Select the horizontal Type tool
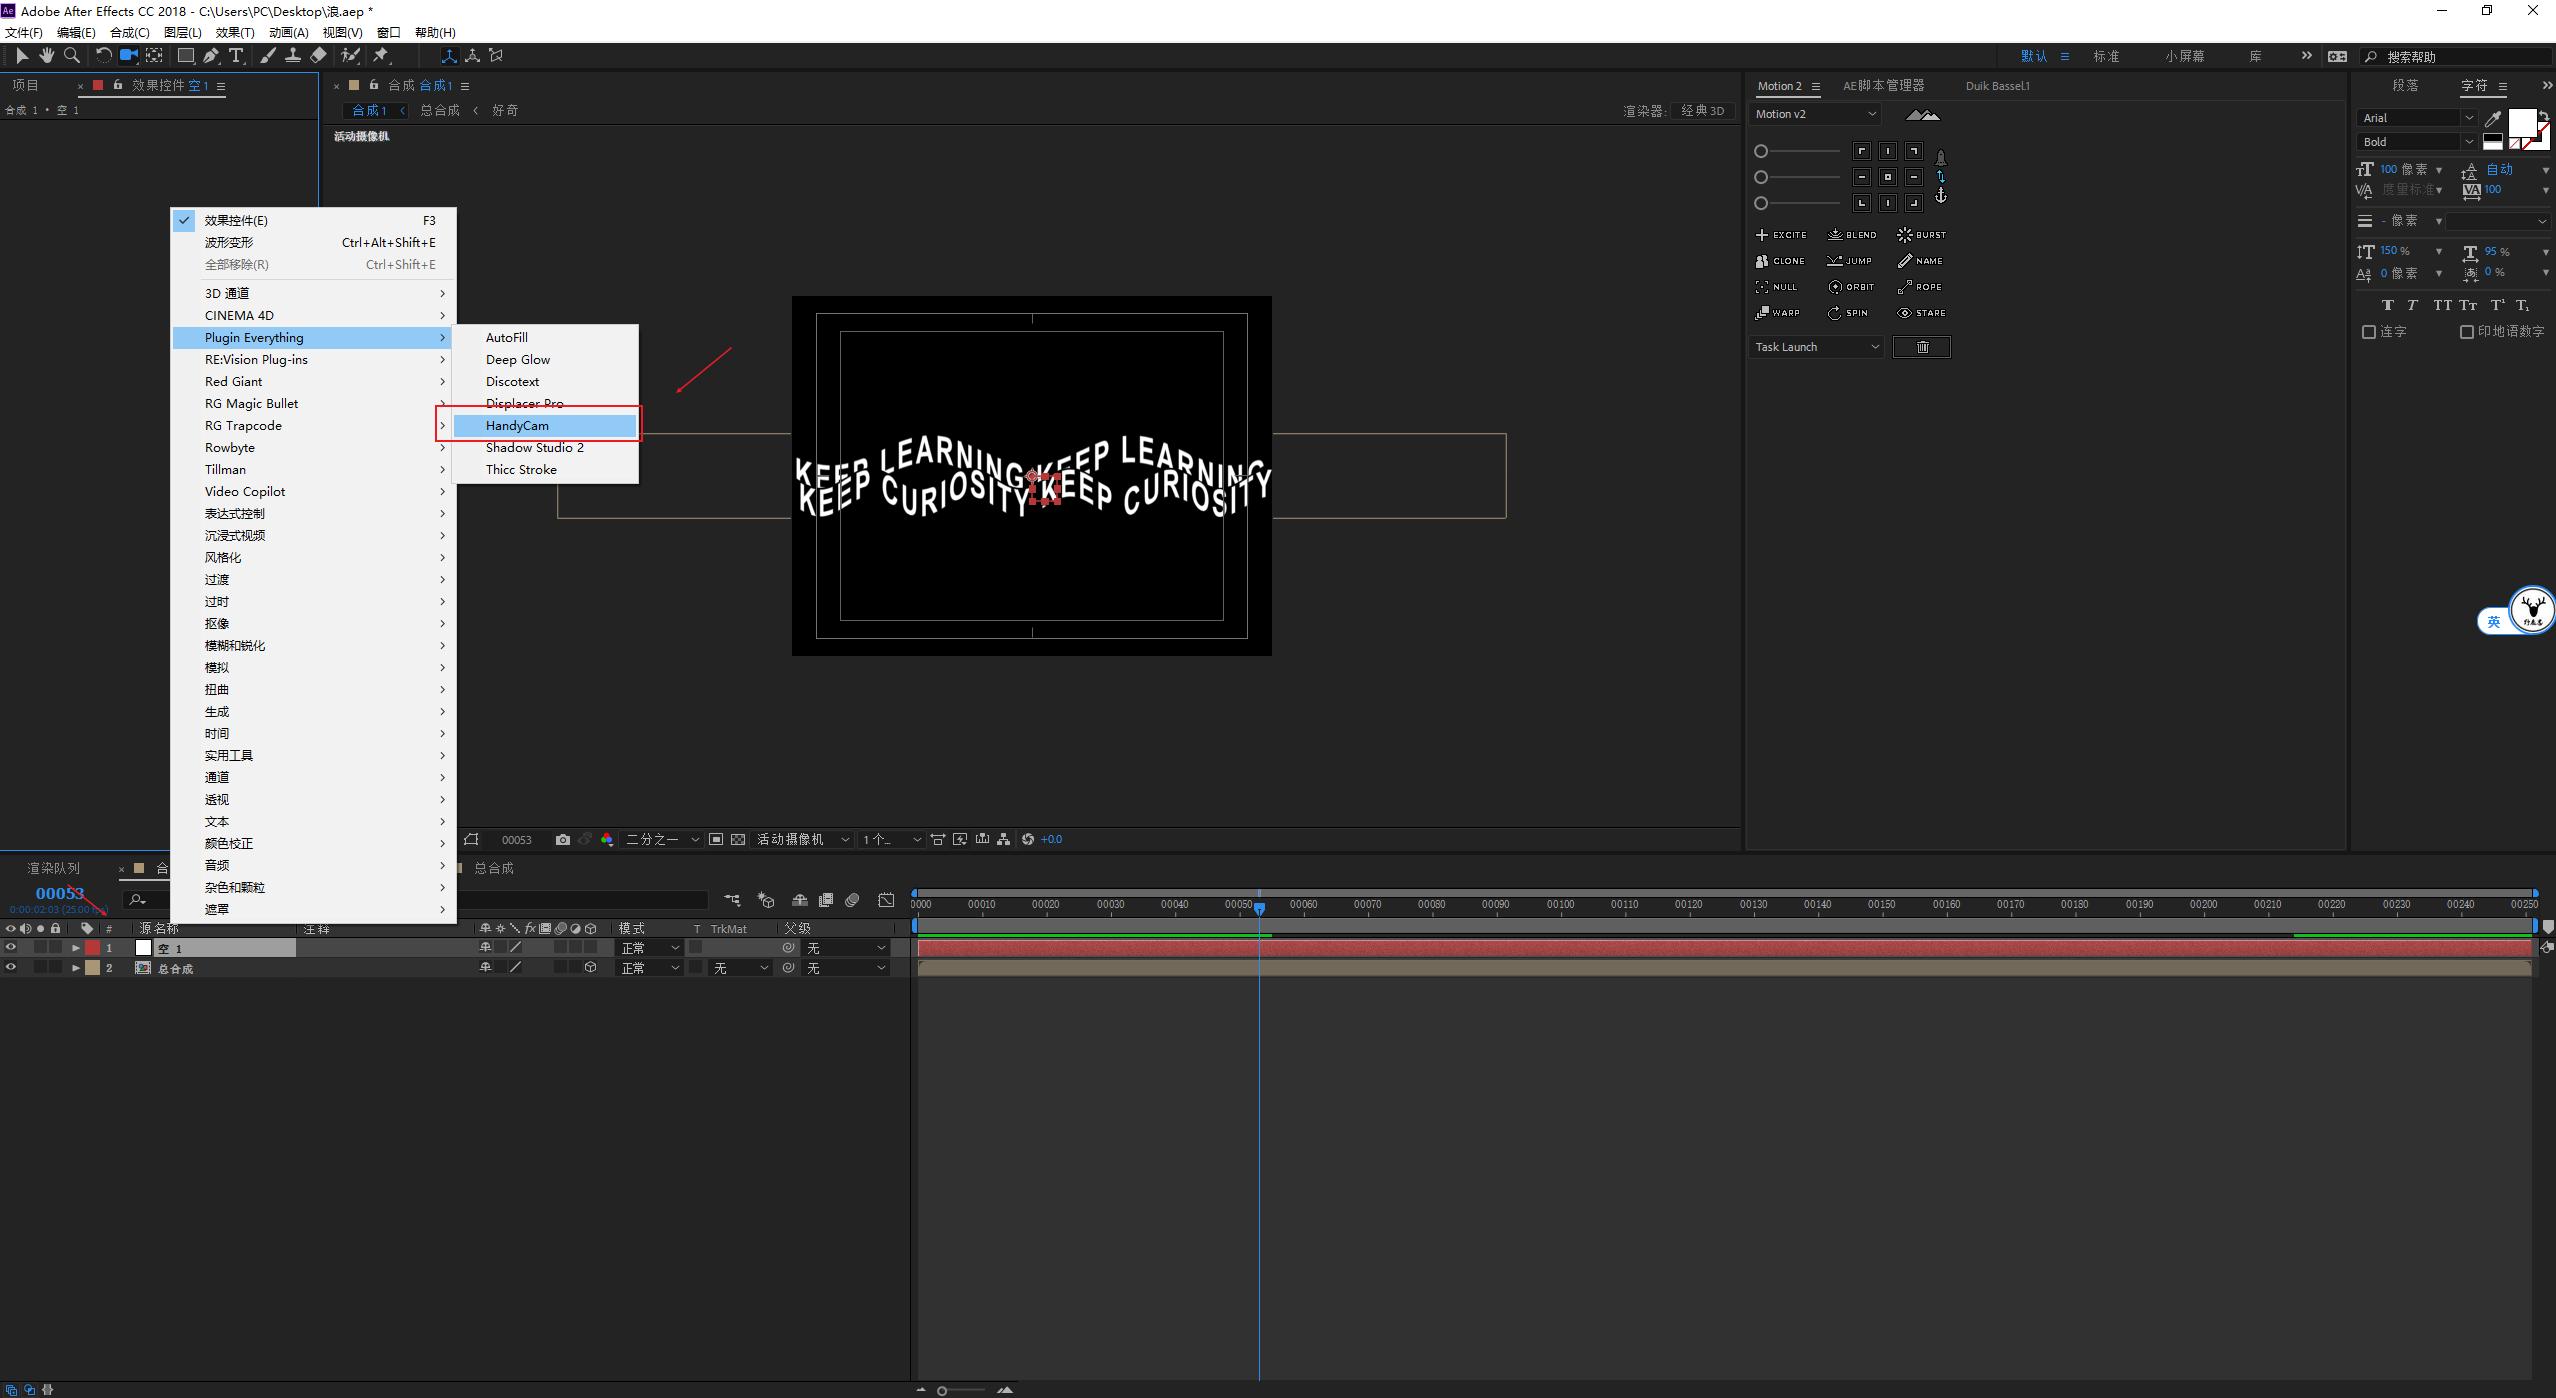 (x=236, y=56)
